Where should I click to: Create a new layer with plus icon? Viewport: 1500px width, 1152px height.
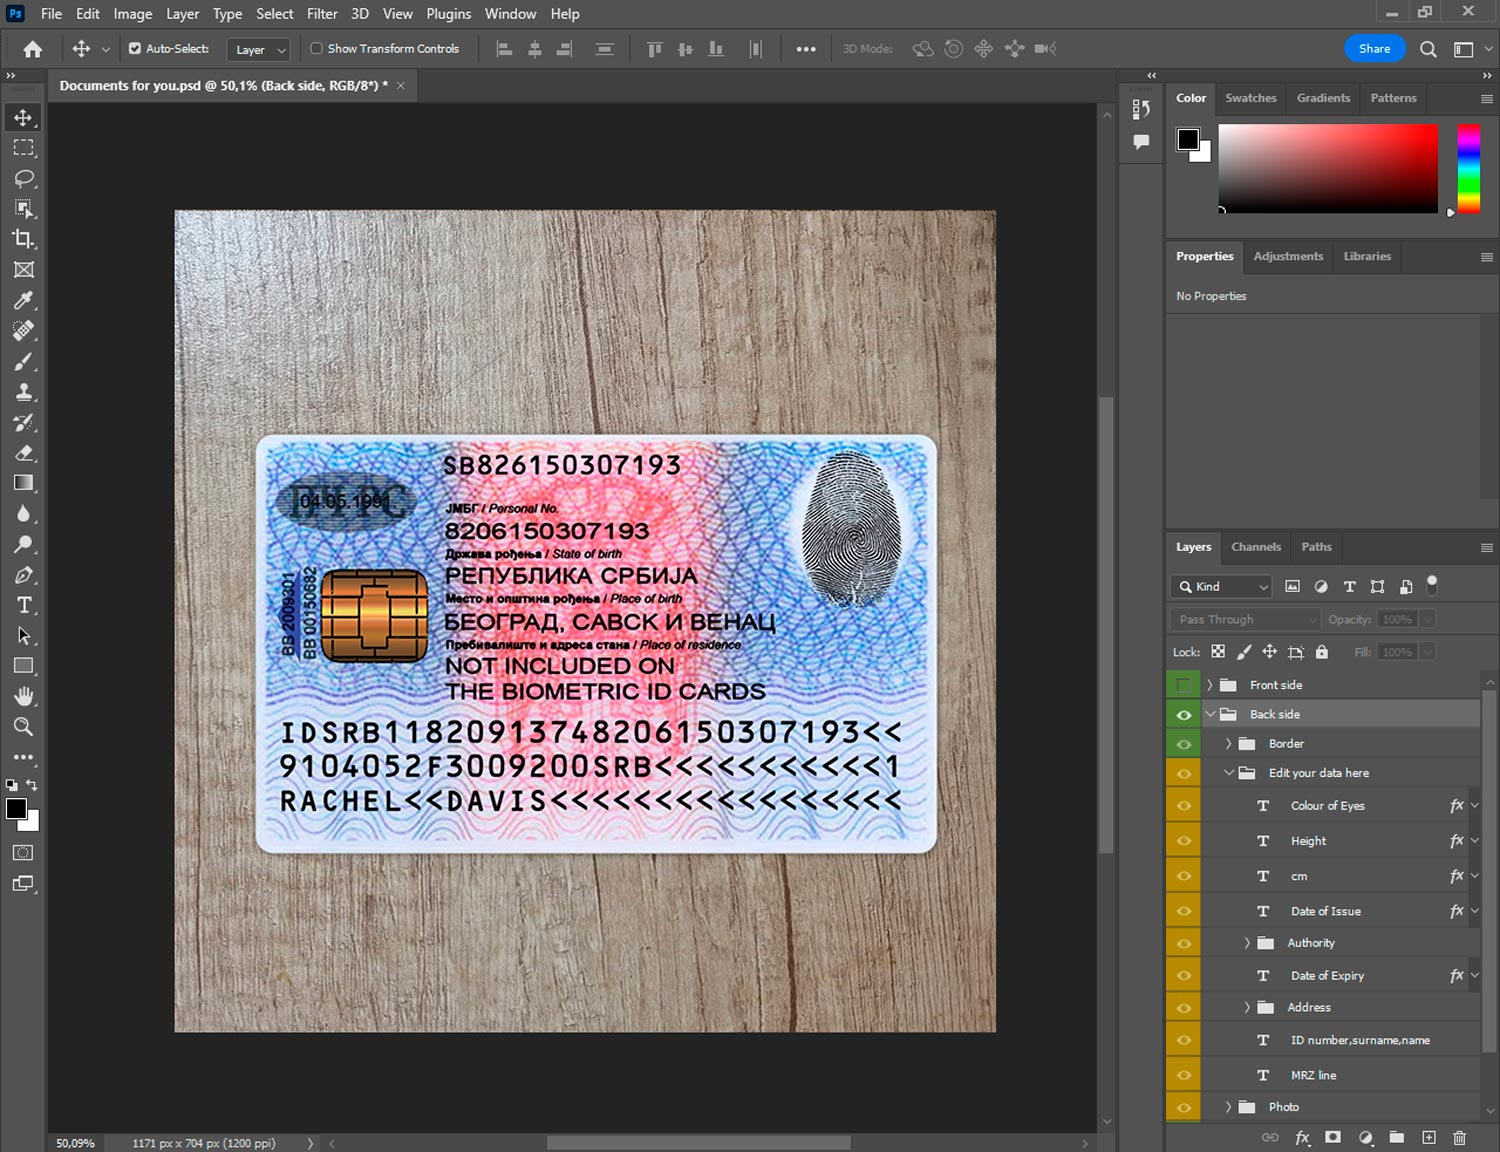click(x=1429, y=1137)
